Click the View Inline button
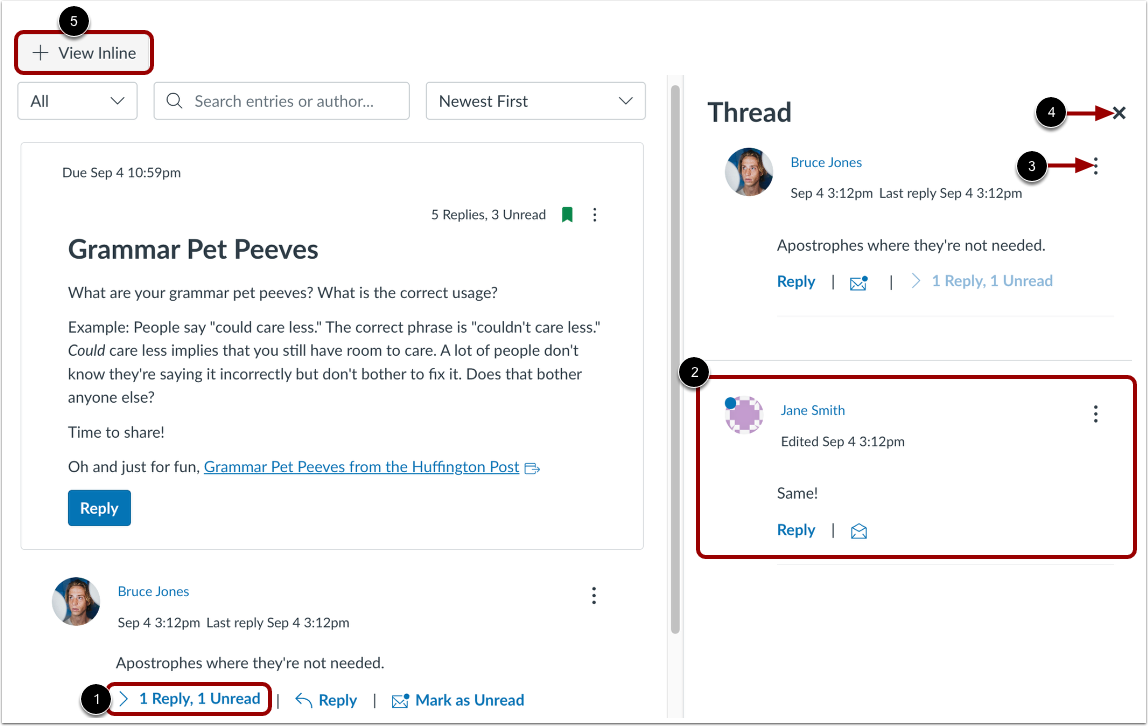This screenshot has height=726, width=1148. [x=84, y=53]
